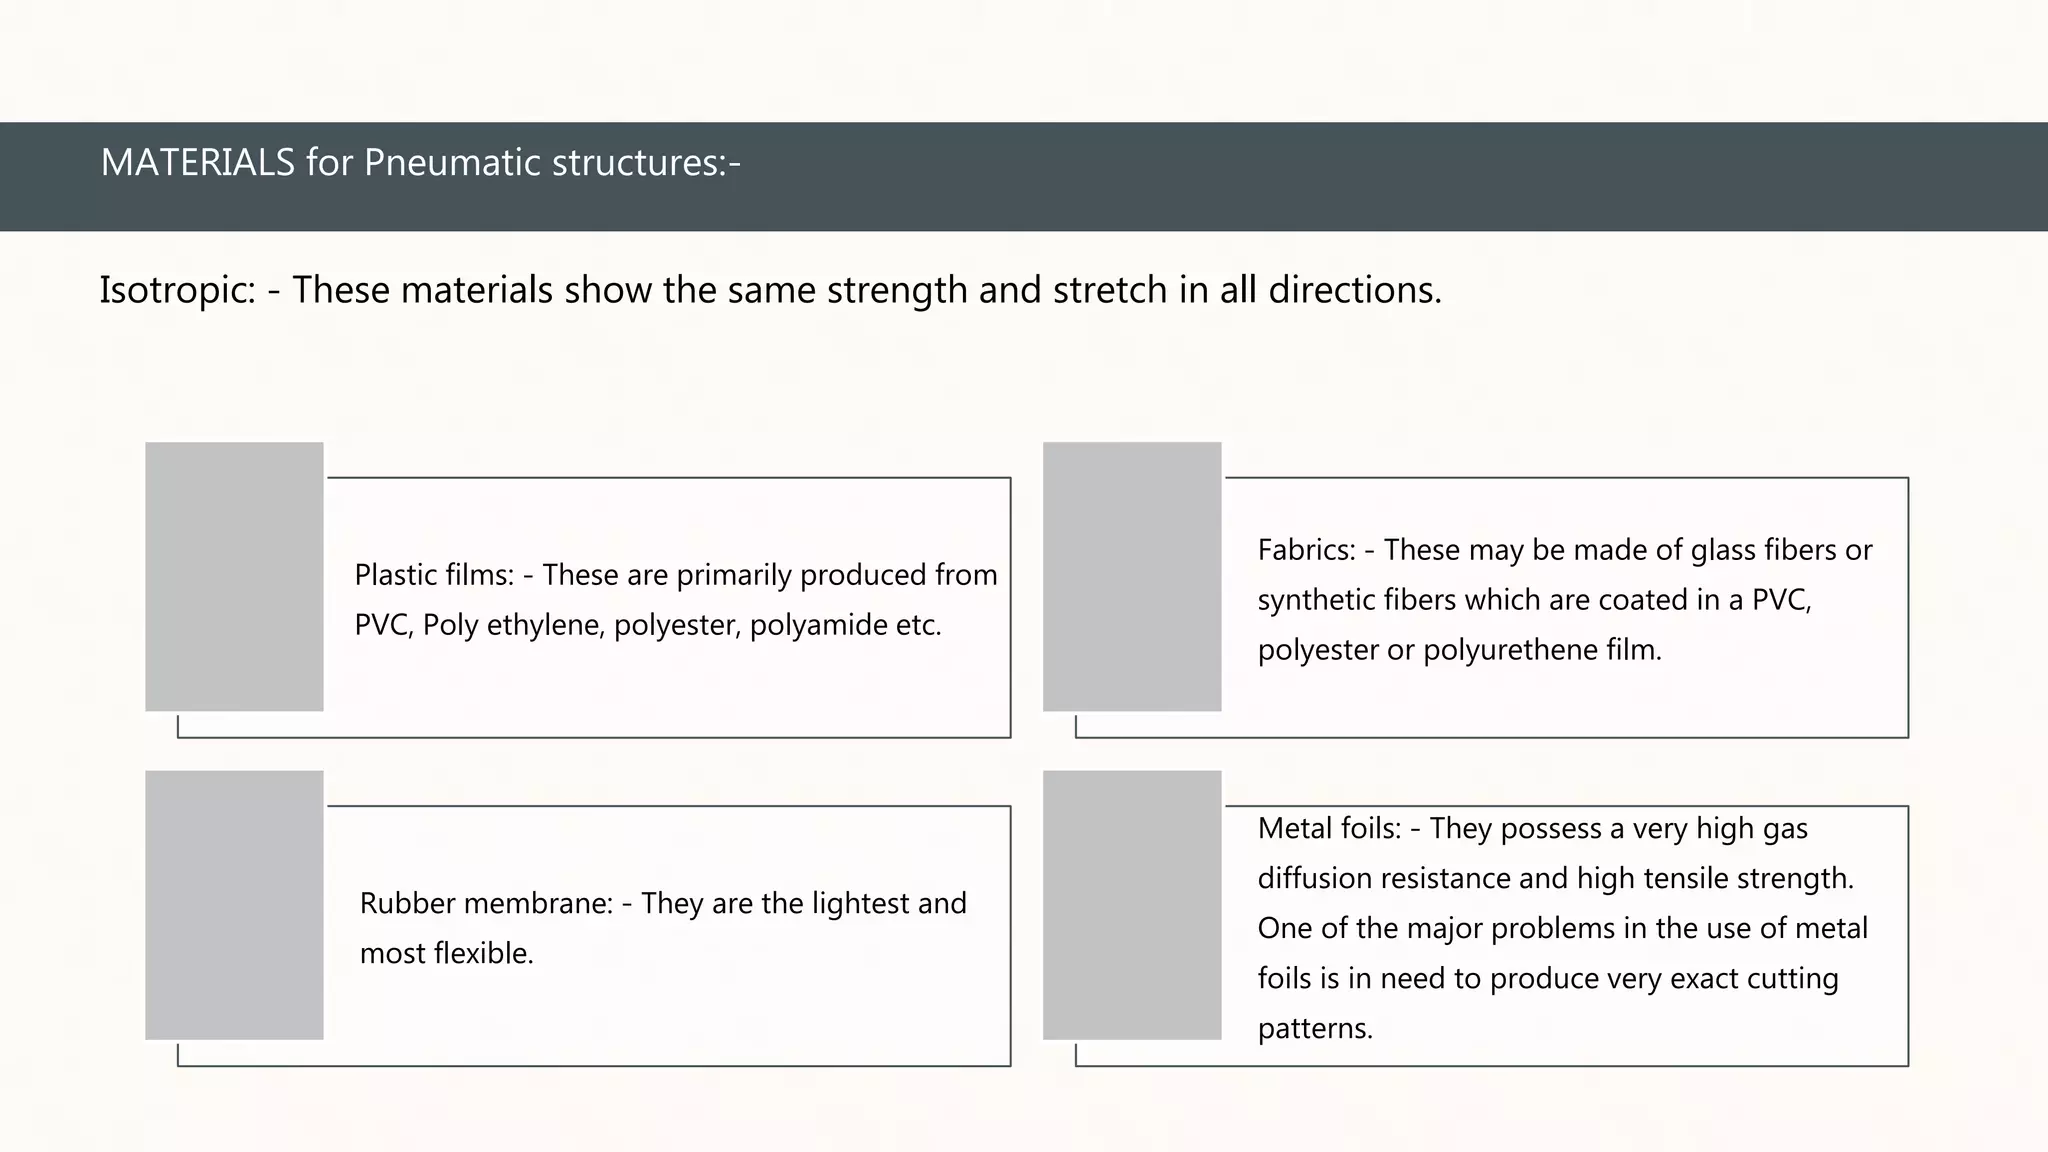Click the 'Plastic films:' label
This screenshot has width=2048, height=1152.
click(x=433, y=575)
